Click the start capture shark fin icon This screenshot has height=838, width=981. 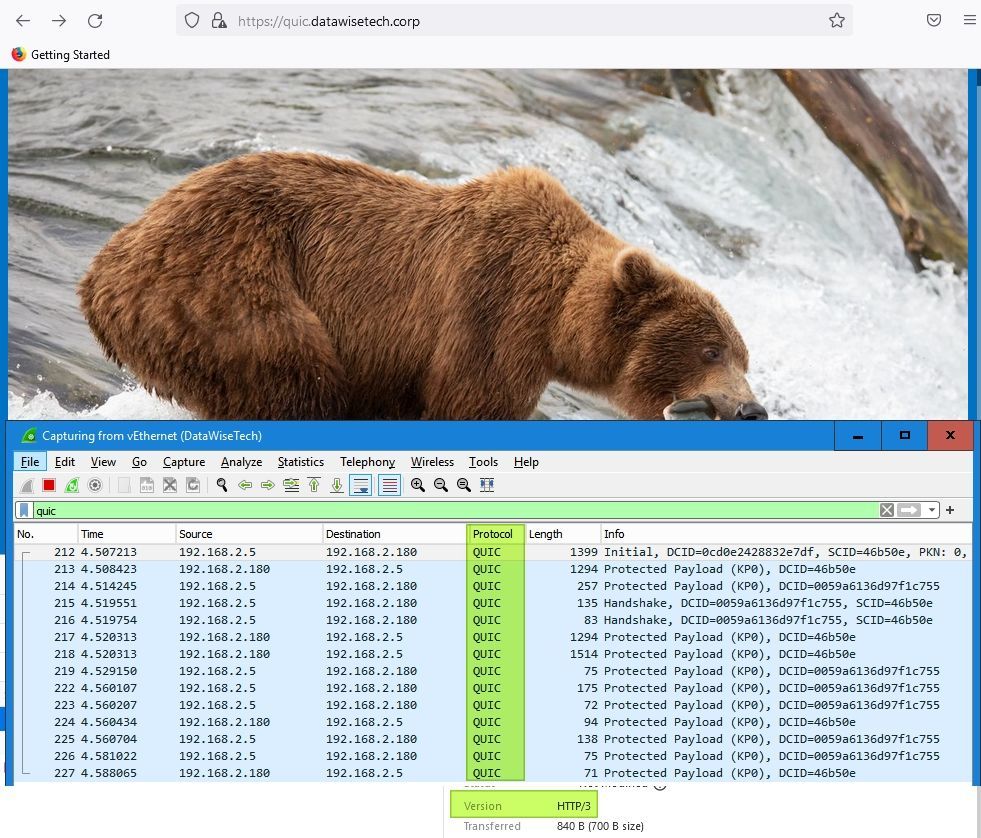coord(26,485)
